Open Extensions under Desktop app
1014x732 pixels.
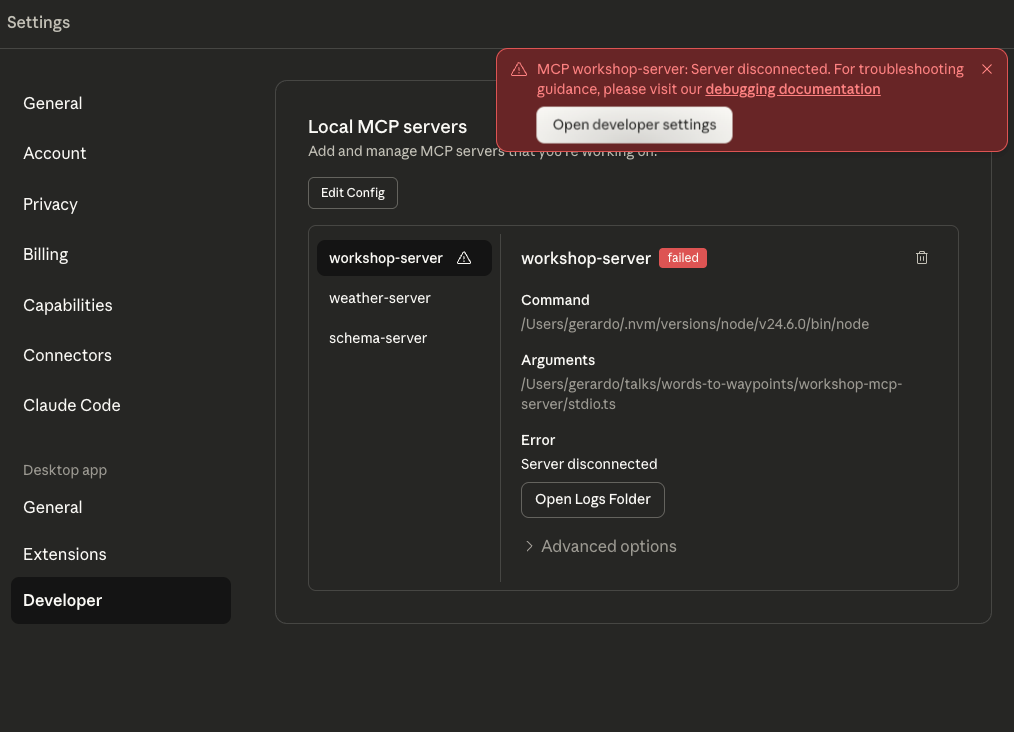[64, 554]
